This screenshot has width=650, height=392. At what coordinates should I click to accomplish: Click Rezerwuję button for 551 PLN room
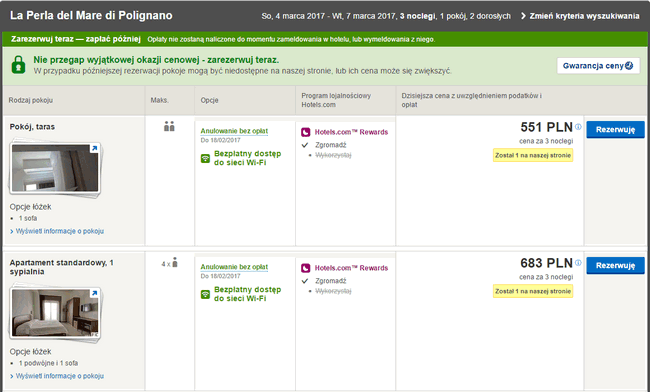pos(615,130)
